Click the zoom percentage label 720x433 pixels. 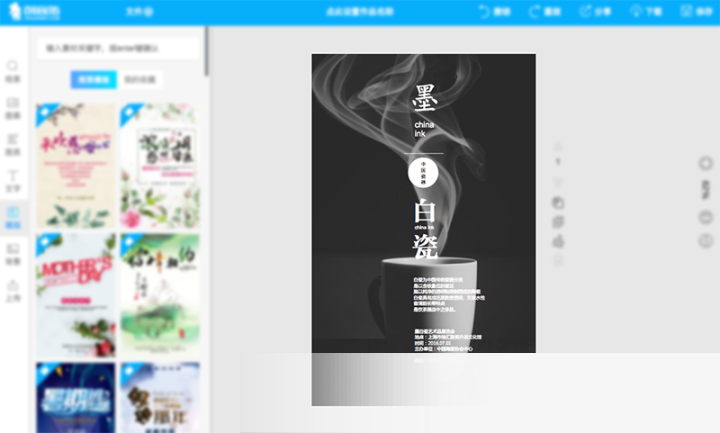[706, 190]
